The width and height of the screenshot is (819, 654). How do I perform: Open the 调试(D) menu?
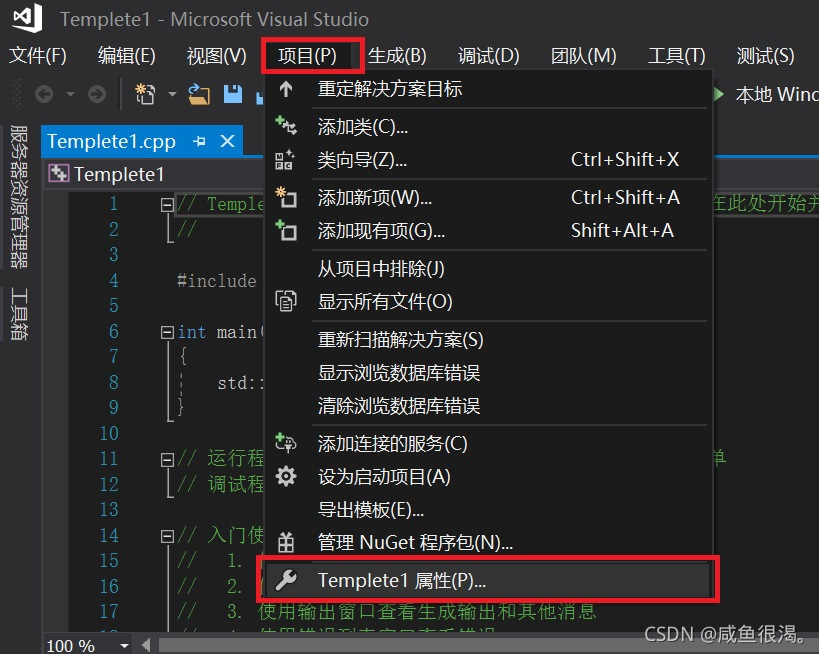tap(488, 55)
